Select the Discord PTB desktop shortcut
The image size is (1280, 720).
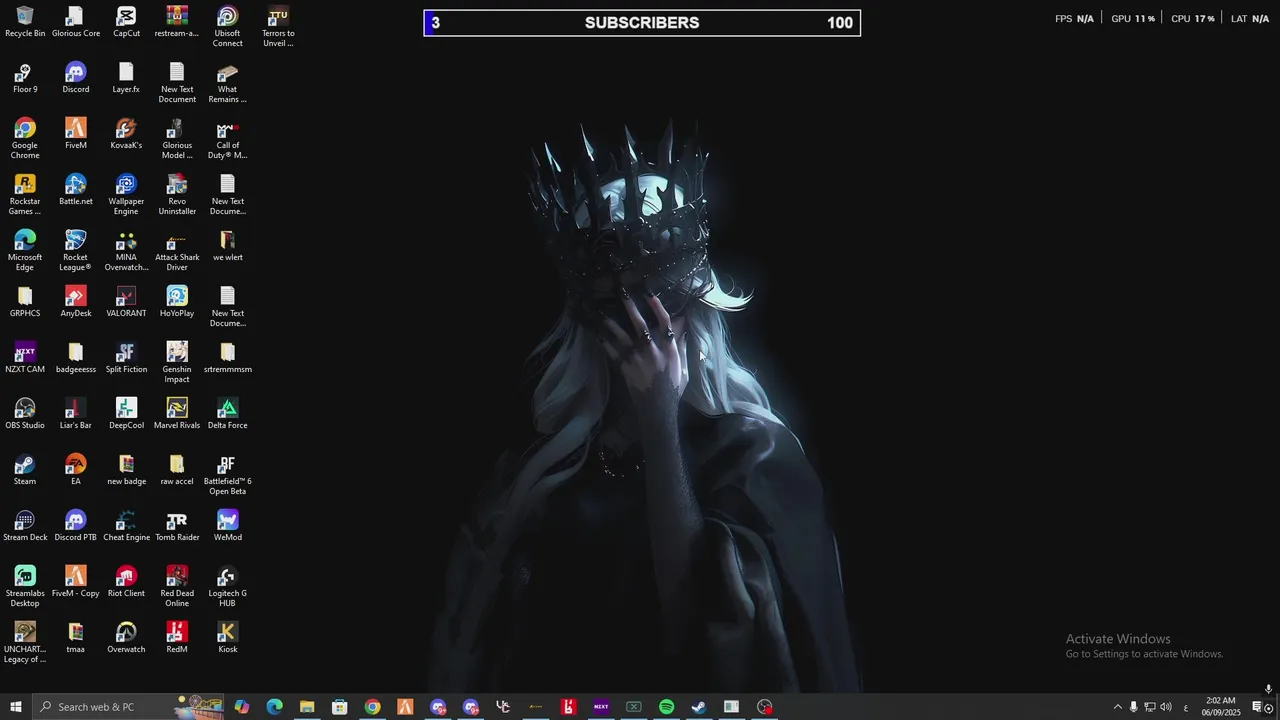pyautogui.click(x=76, y=526)
